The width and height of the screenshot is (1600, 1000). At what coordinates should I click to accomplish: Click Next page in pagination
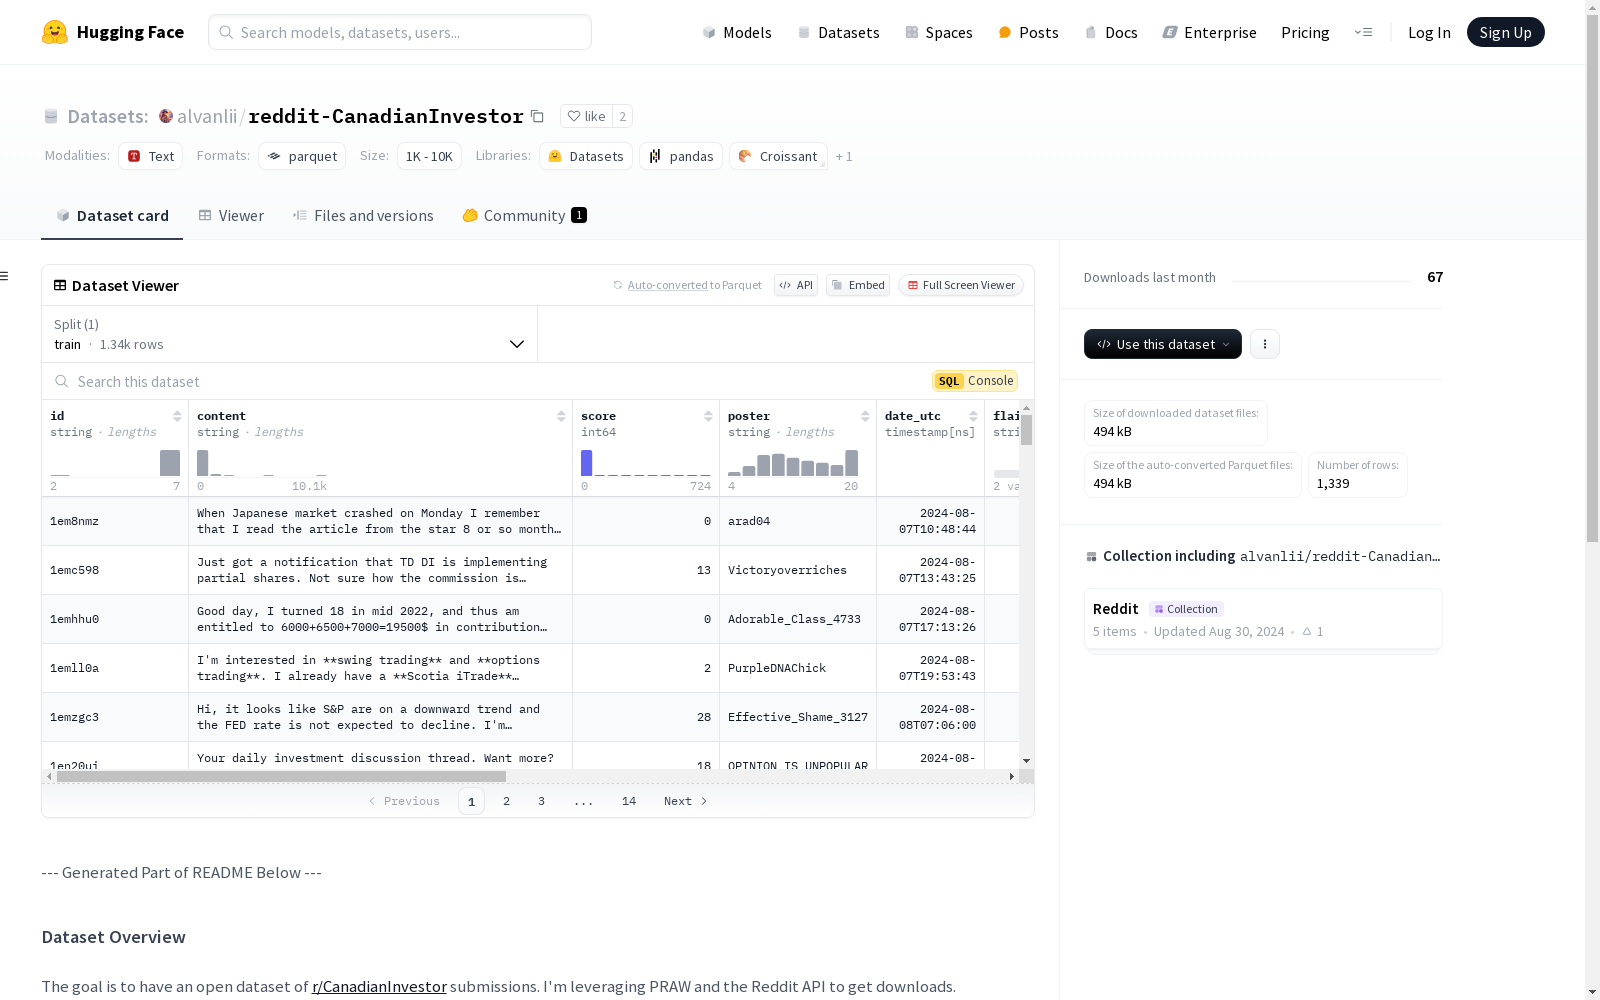(x=686, y=801)
